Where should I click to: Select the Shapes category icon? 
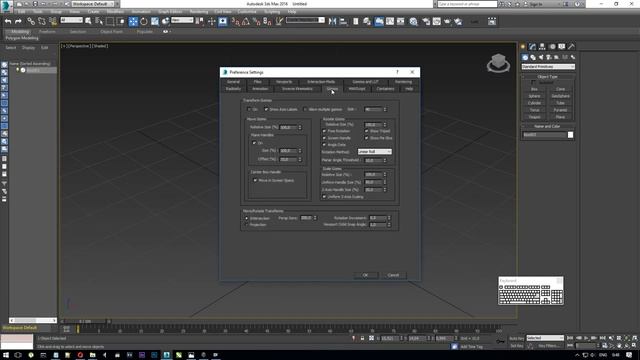point(533,57)
